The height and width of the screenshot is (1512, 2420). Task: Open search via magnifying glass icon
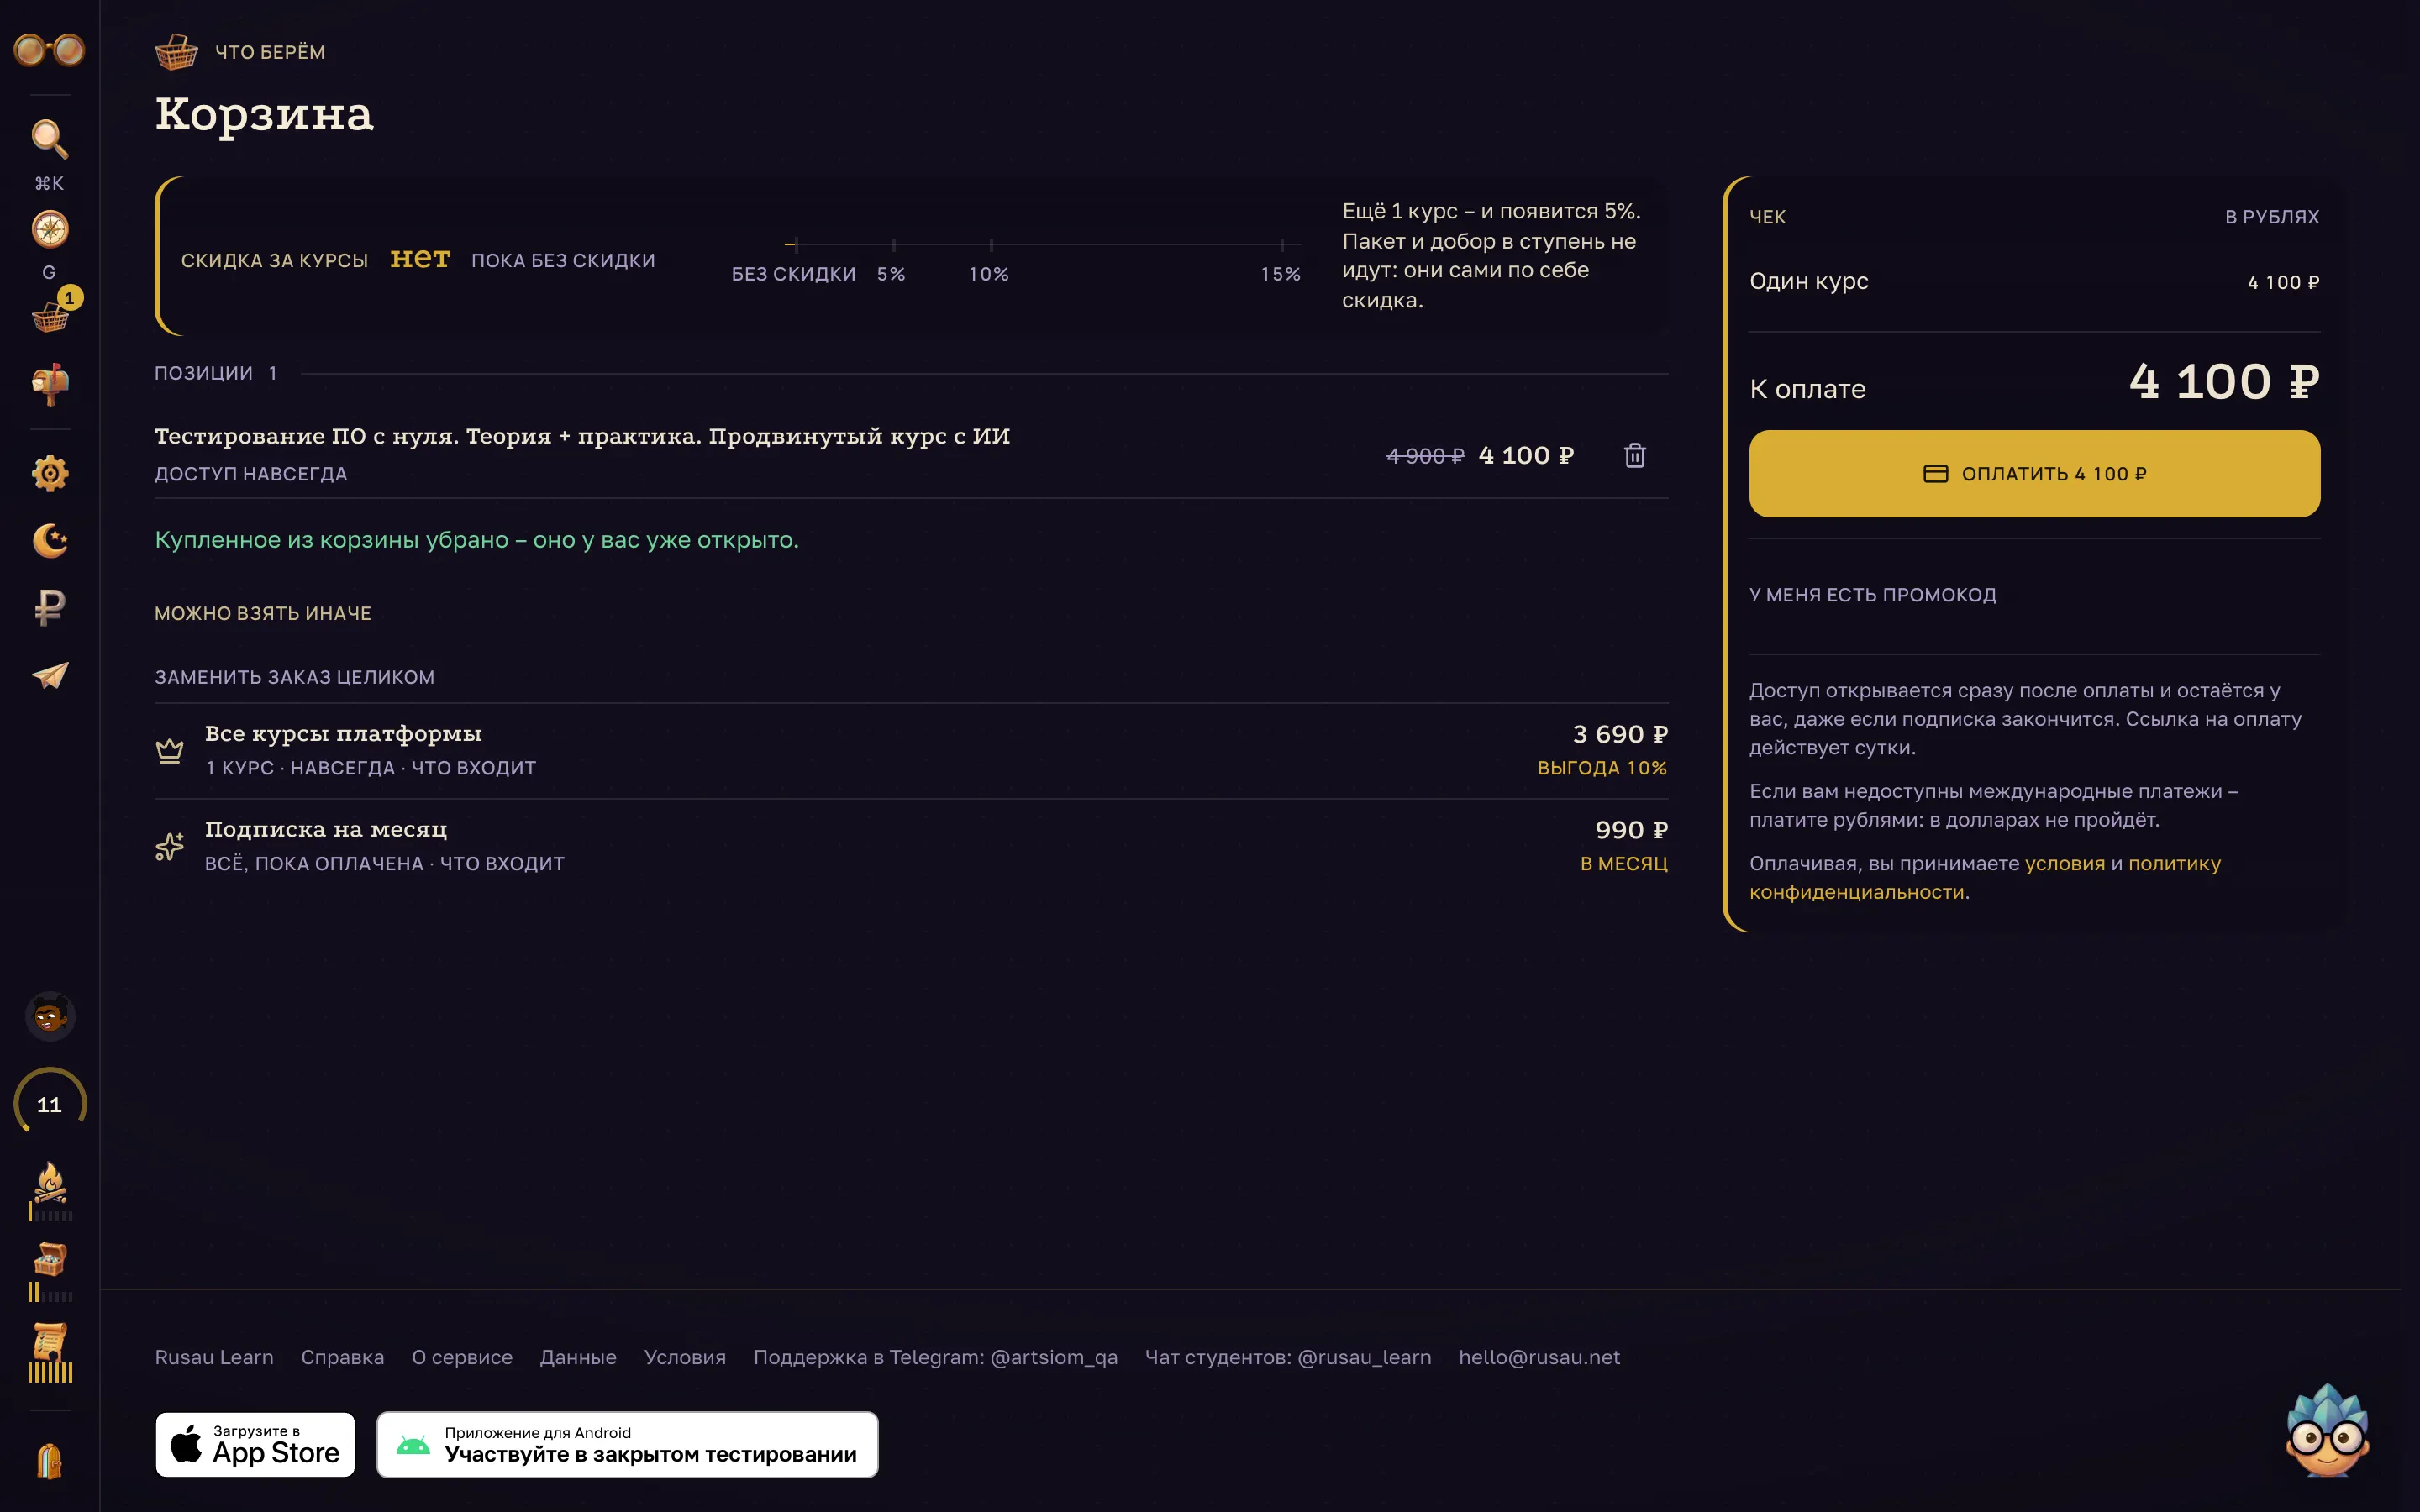pyautogui.click(x=49, y=139)
